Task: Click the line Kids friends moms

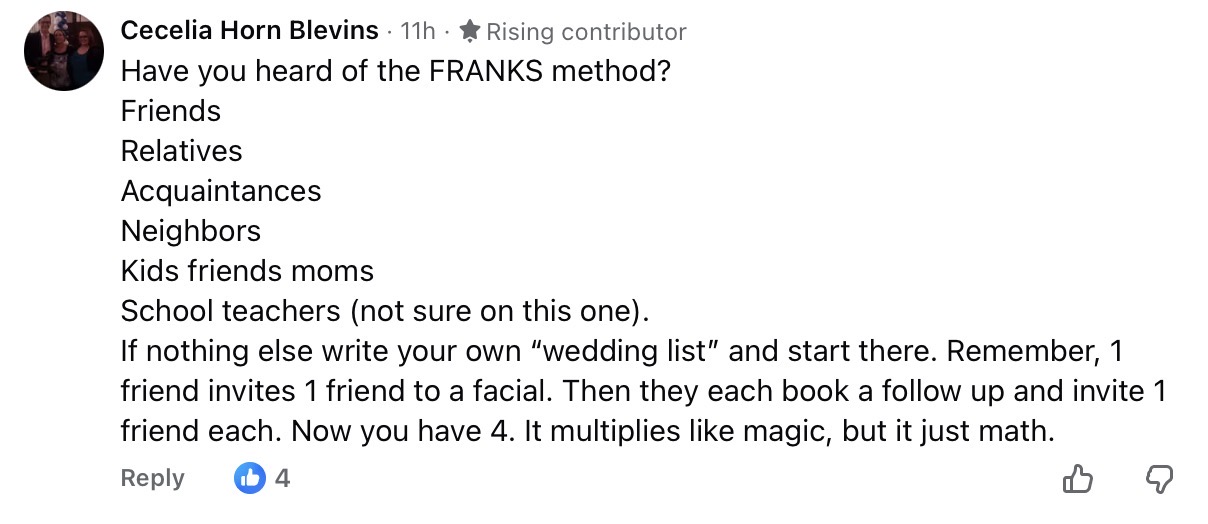Action: (x=247, y=271)
